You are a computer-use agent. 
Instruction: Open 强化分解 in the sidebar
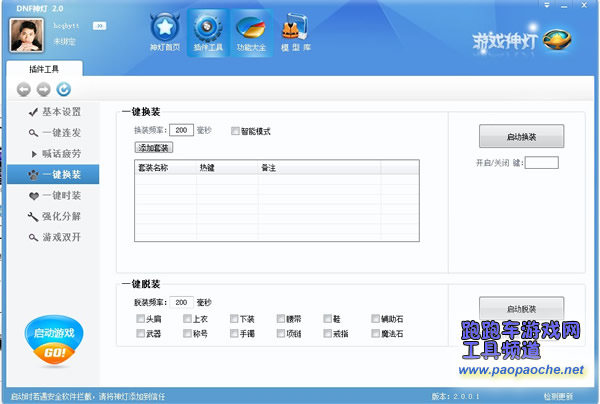54,217
